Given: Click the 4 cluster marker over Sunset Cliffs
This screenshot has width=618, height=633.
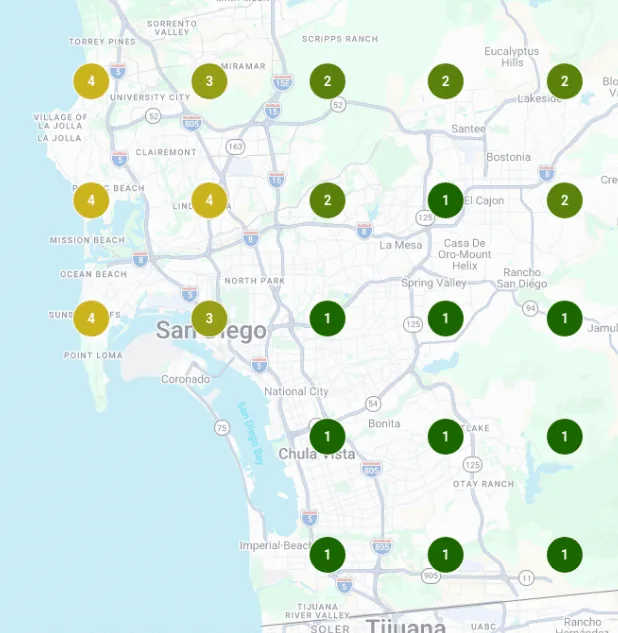Looking at the screenshot, I should [91, 319].
